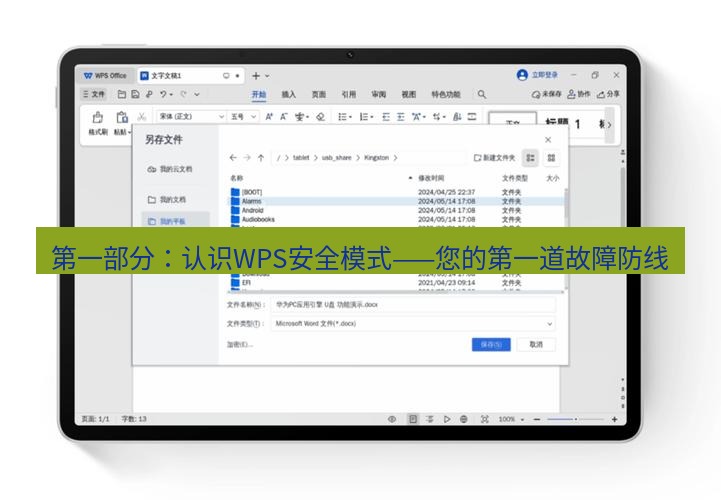Switch to the 特色功能 ribbon tab
Screen dimensions: 721x500
[446, 94]
